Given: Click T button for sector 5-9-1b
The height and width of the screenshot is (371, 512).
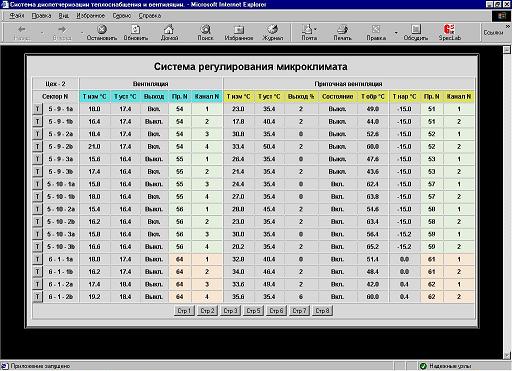Looking at the screenshot, I should coord(38,122).
